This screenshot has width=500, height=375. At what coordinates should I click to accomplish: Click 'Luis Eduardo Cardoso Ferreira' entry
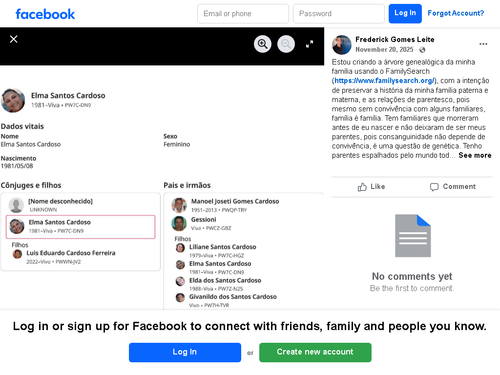[x=71, y=253]
